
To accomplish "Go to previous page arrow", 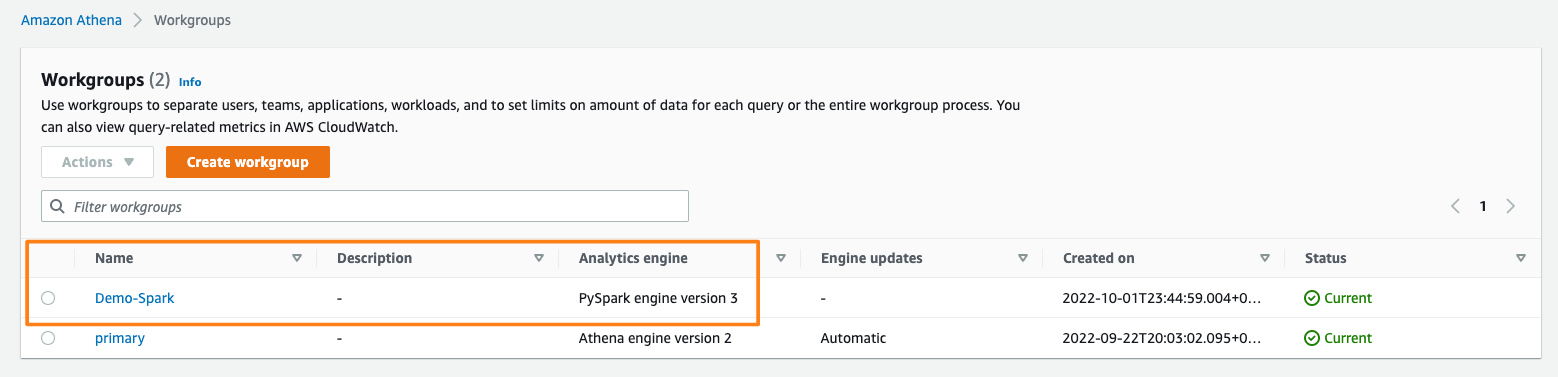I will pyautogui.click(x=1456, y=207).
